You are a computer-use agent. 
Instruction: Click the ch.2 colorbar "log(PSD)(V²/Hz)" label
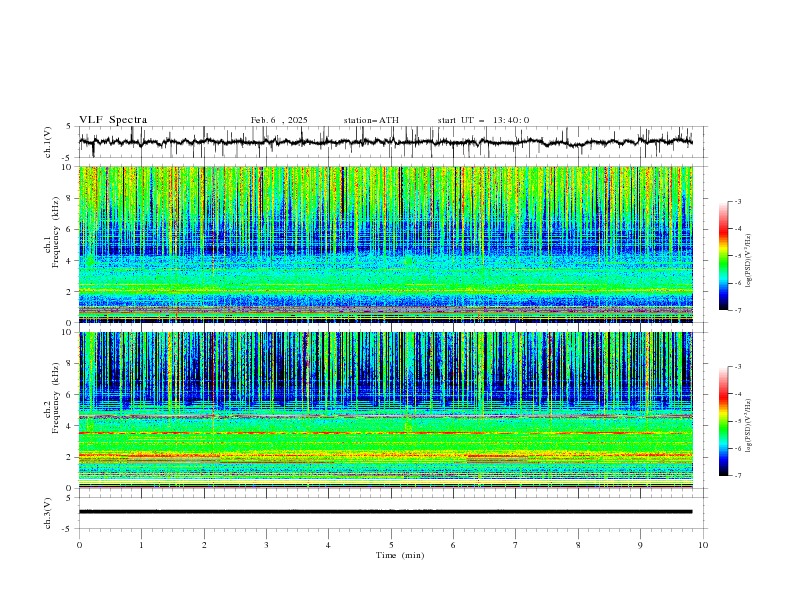coord(748,425)
